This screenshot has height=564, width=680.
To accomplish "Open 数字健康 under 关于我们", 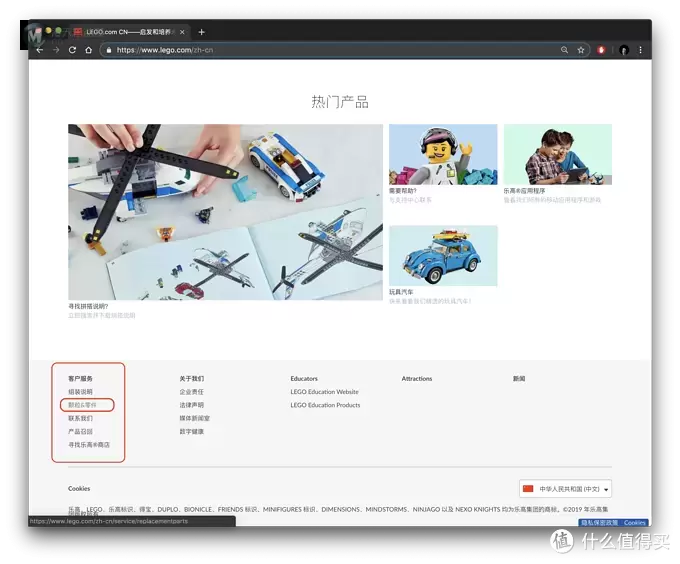I will click(192, 431).
